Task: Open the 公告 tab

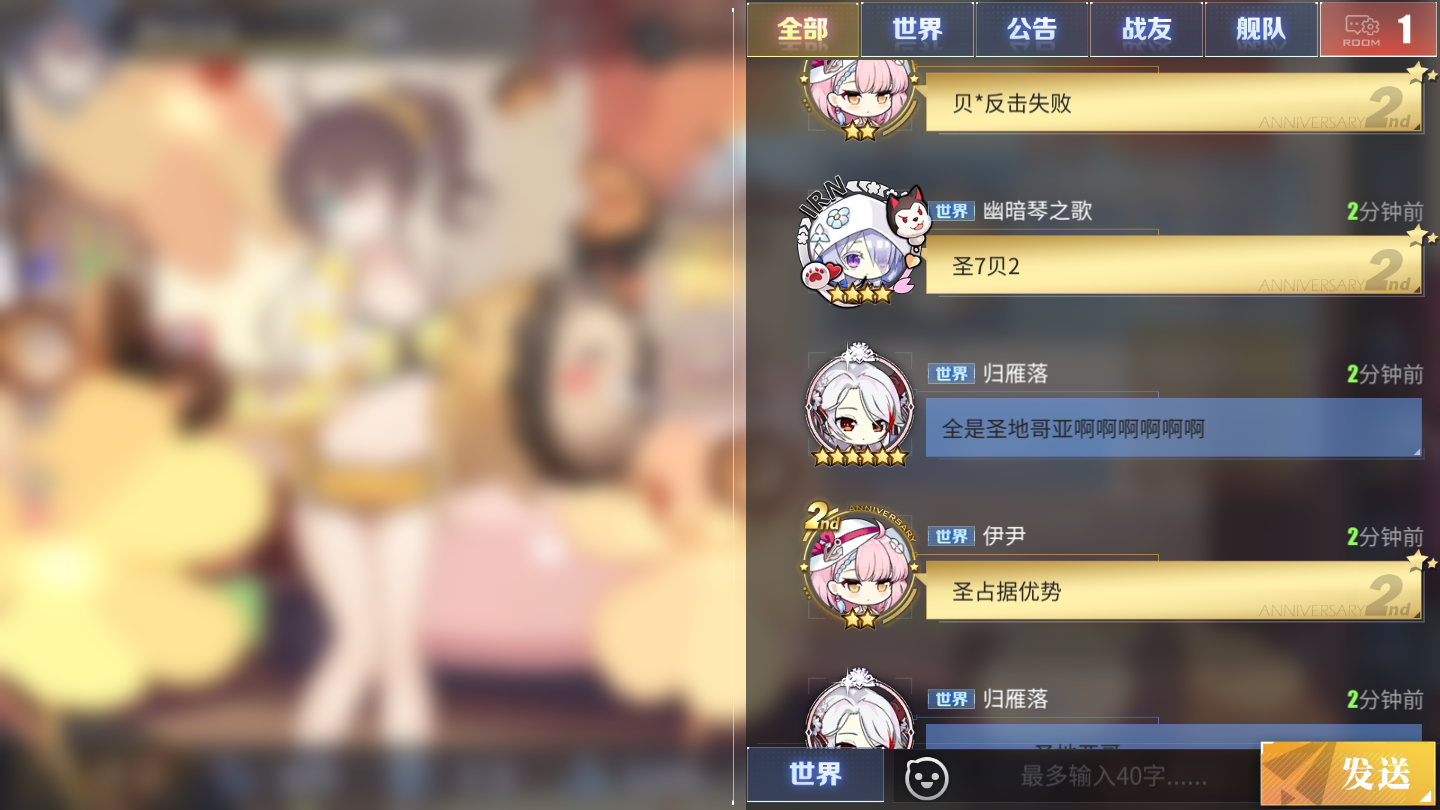Action: [x=1032, y=29]
